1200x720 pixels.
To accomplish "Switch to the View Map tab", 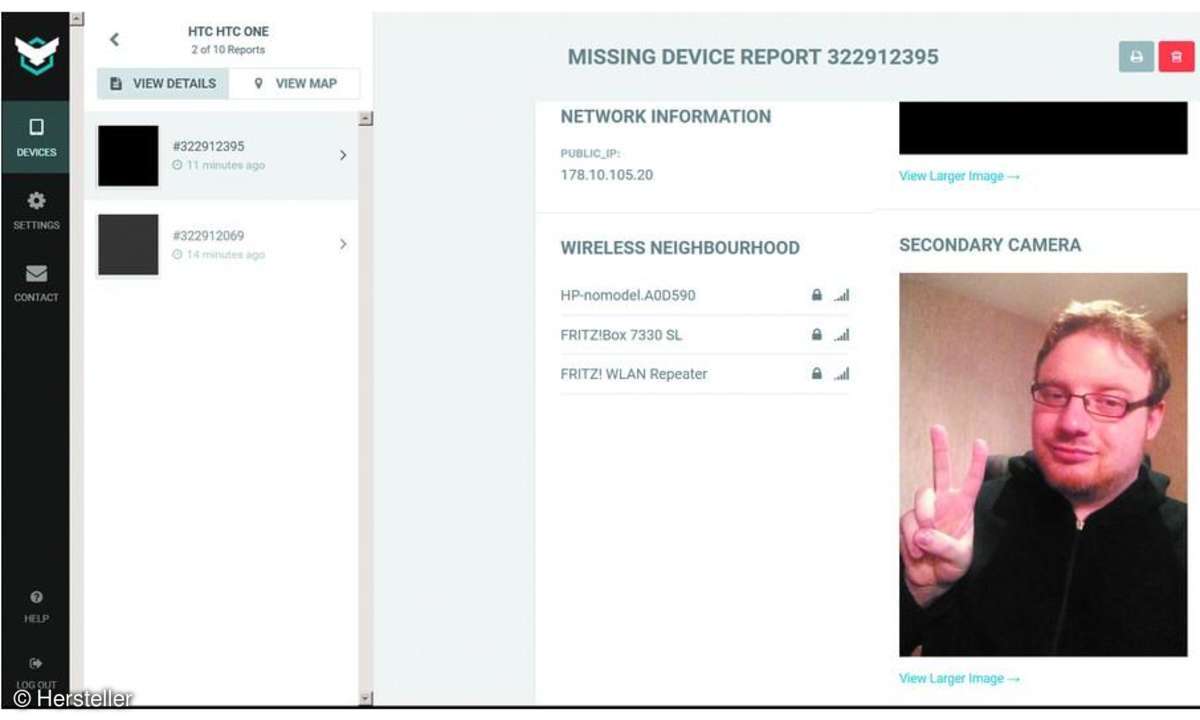I will [x=295, y=84].
